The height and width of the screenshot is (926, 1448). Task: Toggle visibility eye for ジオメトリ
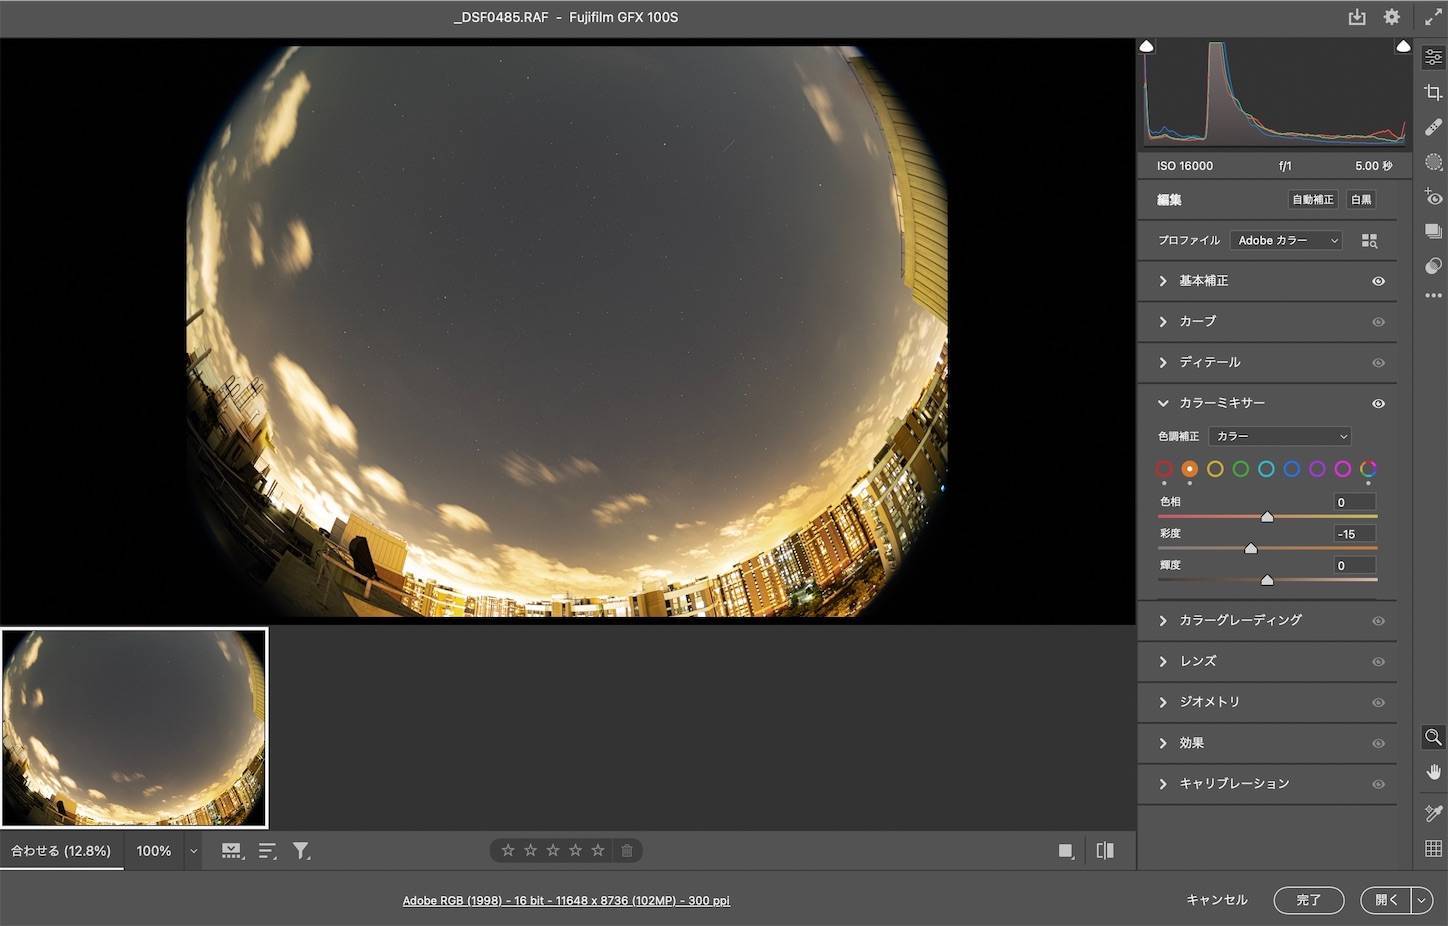[1378, 703]
